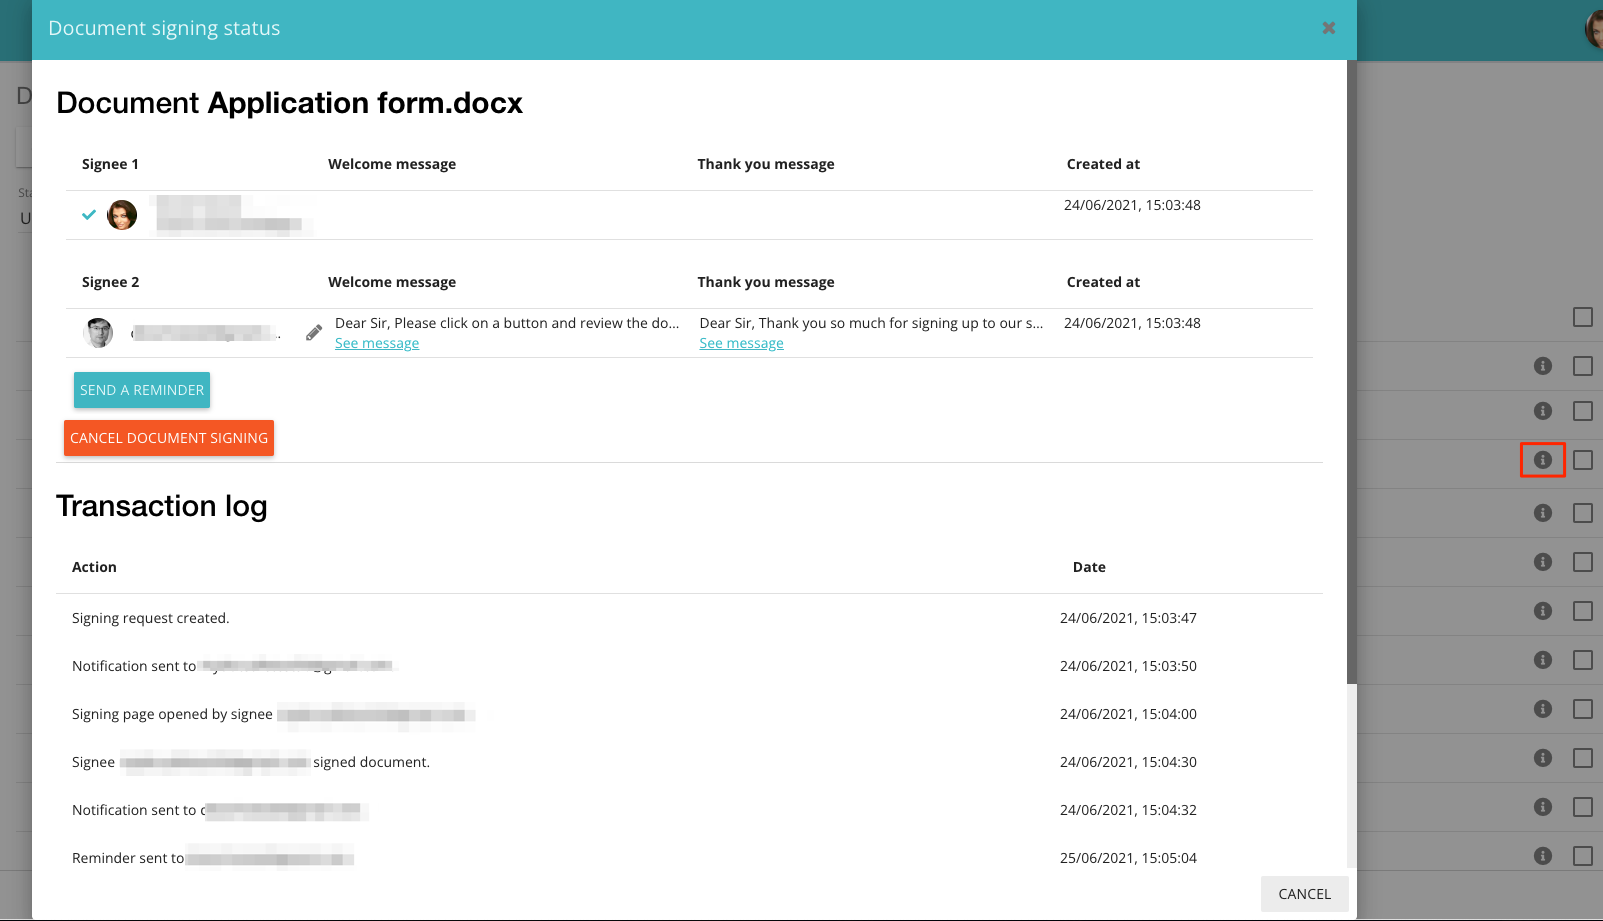Click the Signee 1 signed checkmark icon
This screenshot has width=1603, height=921.
pos(89,215)
